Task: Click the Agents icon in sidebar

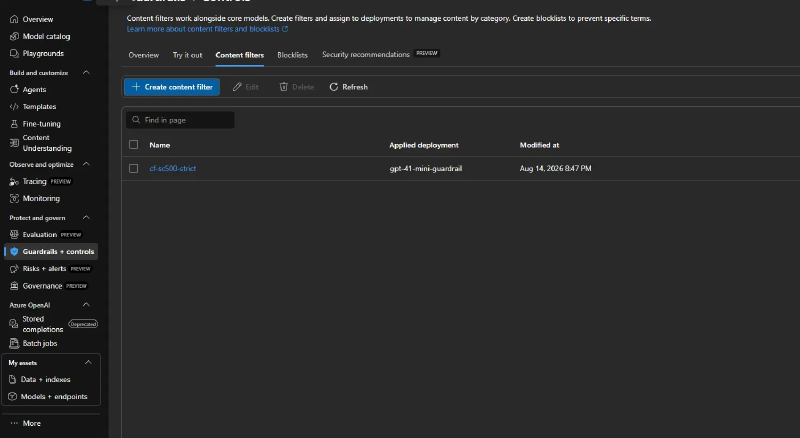Action: 14,89
